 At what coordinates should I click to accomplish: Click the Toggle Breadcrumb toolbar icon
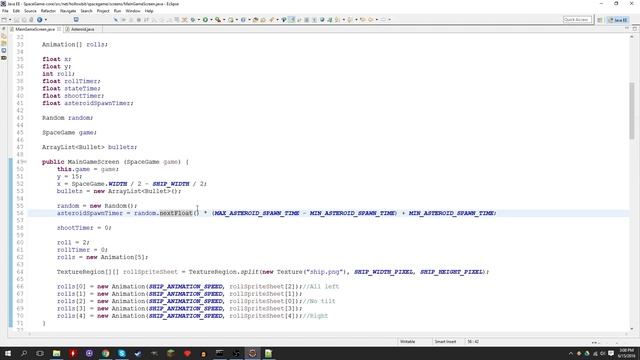pyautogui.click(x=284, y=20)
